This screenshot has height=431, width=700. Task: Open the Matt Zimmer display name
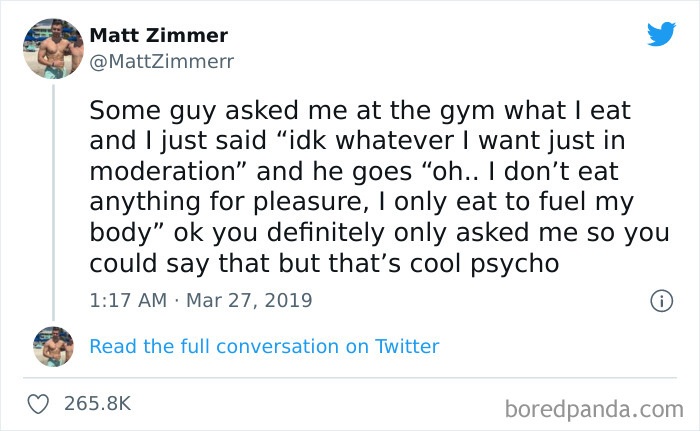click(x=159, y=35)
